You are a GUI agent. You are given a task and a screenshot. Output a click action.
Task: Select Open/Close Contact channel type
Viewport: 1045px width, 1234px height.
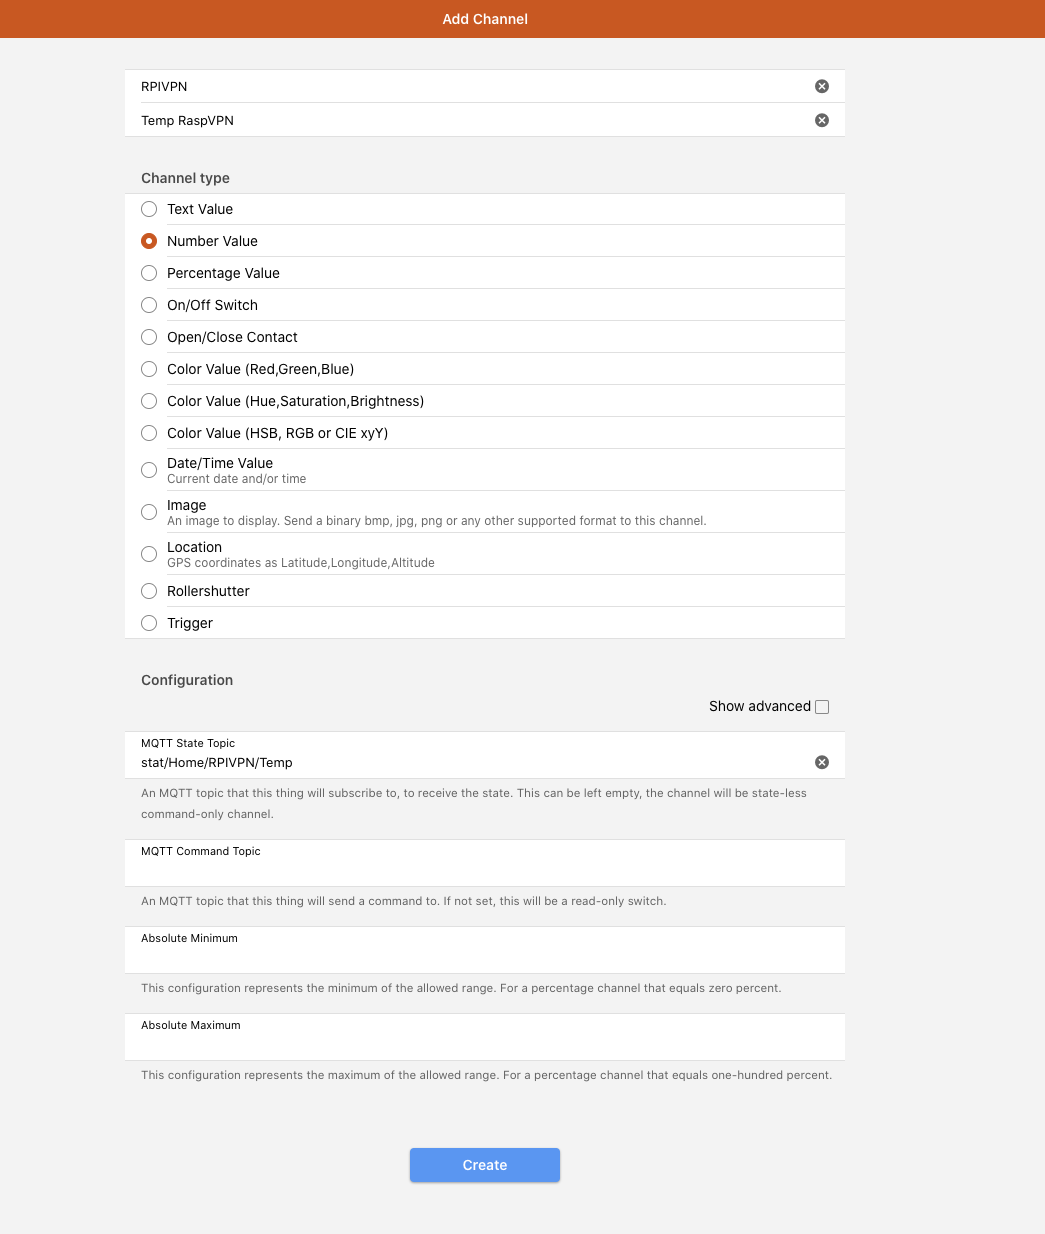point(149,337)
